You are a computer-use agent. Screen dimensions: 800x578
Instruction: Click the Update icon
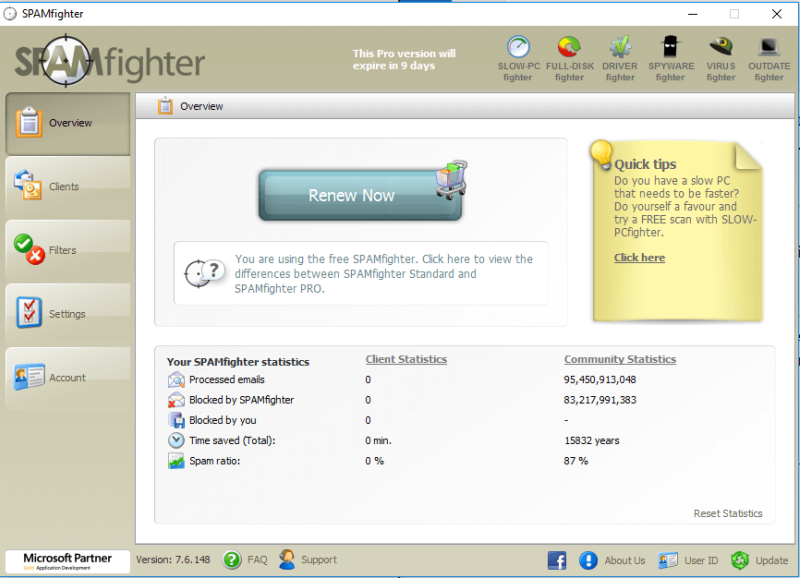tap(740, 560)
